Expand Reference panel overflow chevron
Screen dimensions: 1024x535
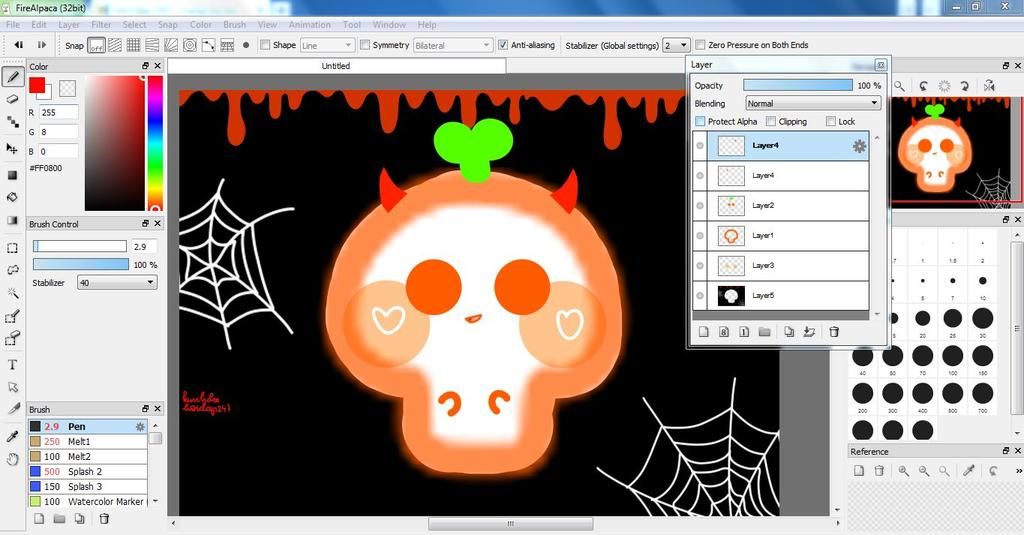[x=1018, y=470]
